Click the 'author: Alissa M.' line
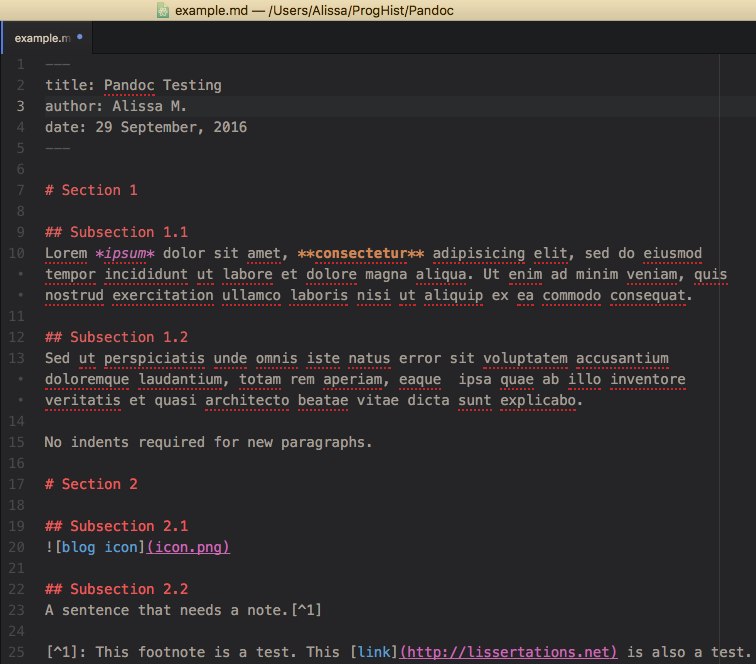756x664 pixels. tap(116, 106)
